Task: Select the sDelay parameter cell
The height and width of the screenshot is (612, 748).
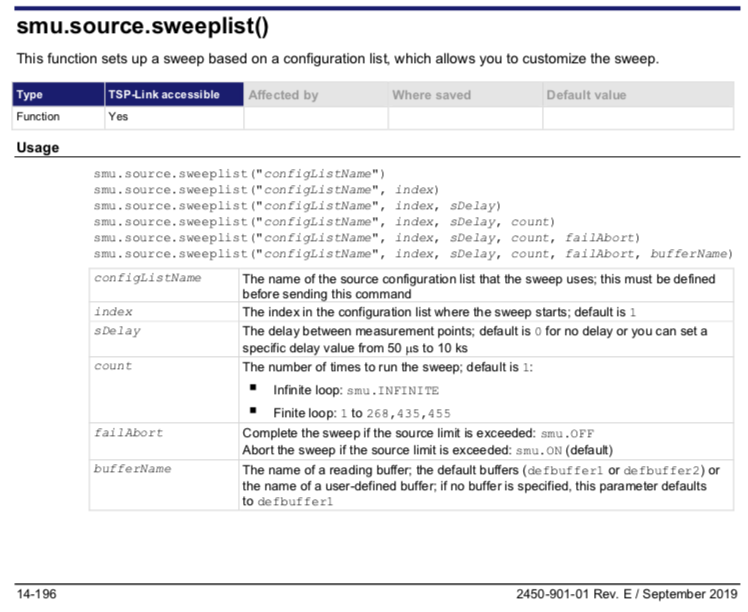Action: pyautogui.click(x=164, y=339)
